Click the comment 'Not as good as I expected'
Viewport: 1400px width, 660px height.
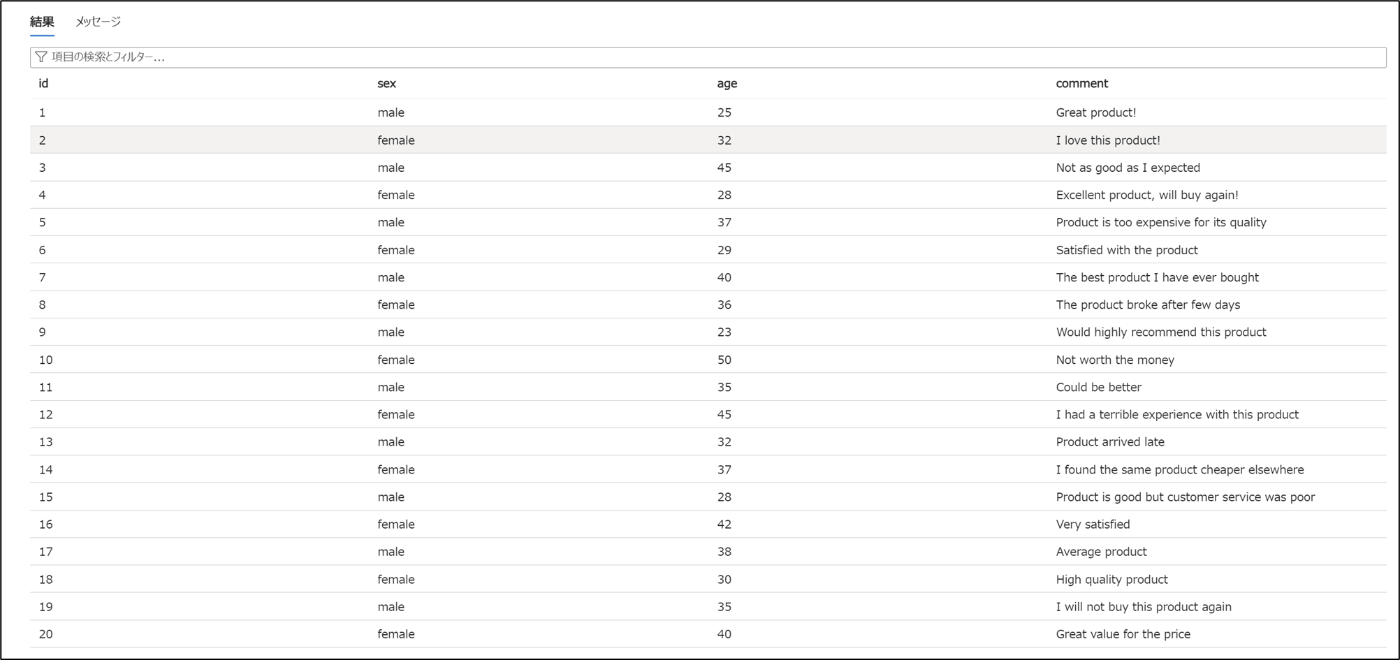click(1128, 168)
